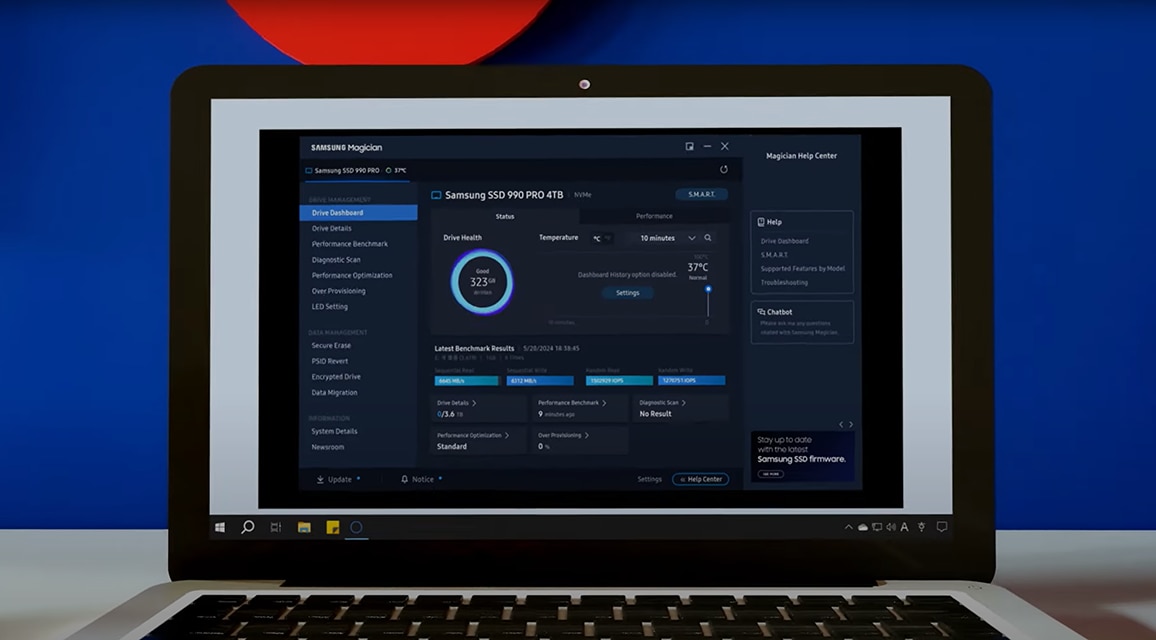Image resolution: width=1156 pixels, height=640 pixels.
Task: Switch to the Status tab
Action: (x=505, y=216)
